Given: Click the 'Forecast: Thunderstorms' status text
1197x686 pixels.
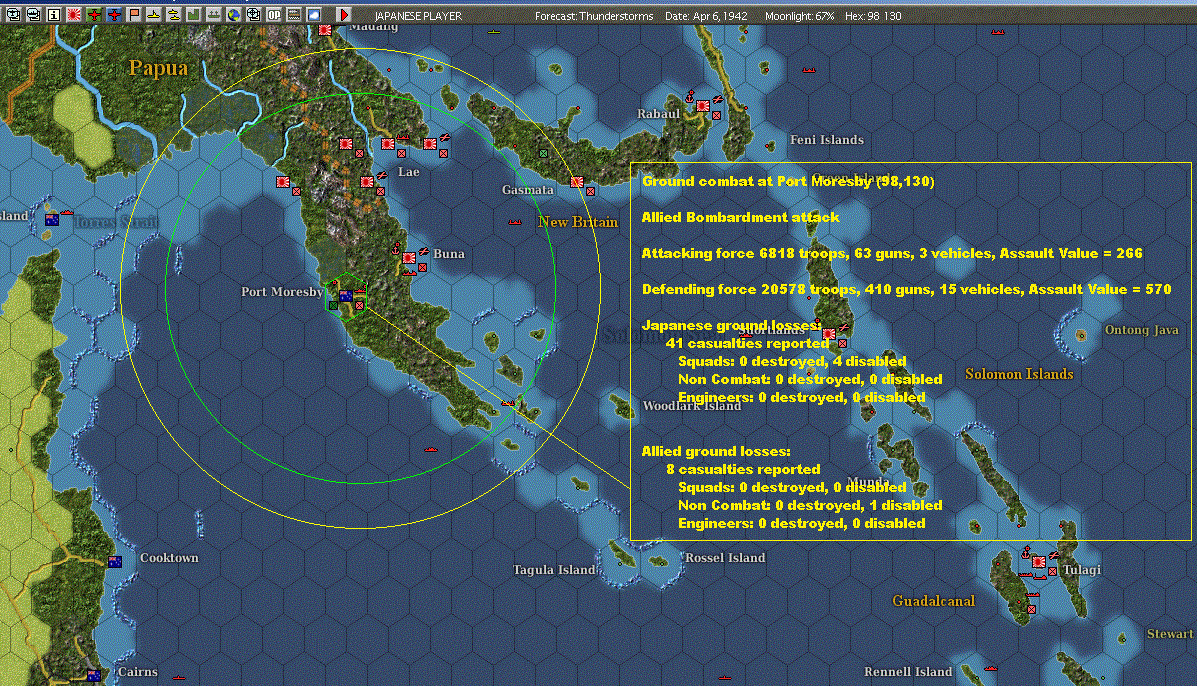Looking at the screenshot, I should pos(594,16).
